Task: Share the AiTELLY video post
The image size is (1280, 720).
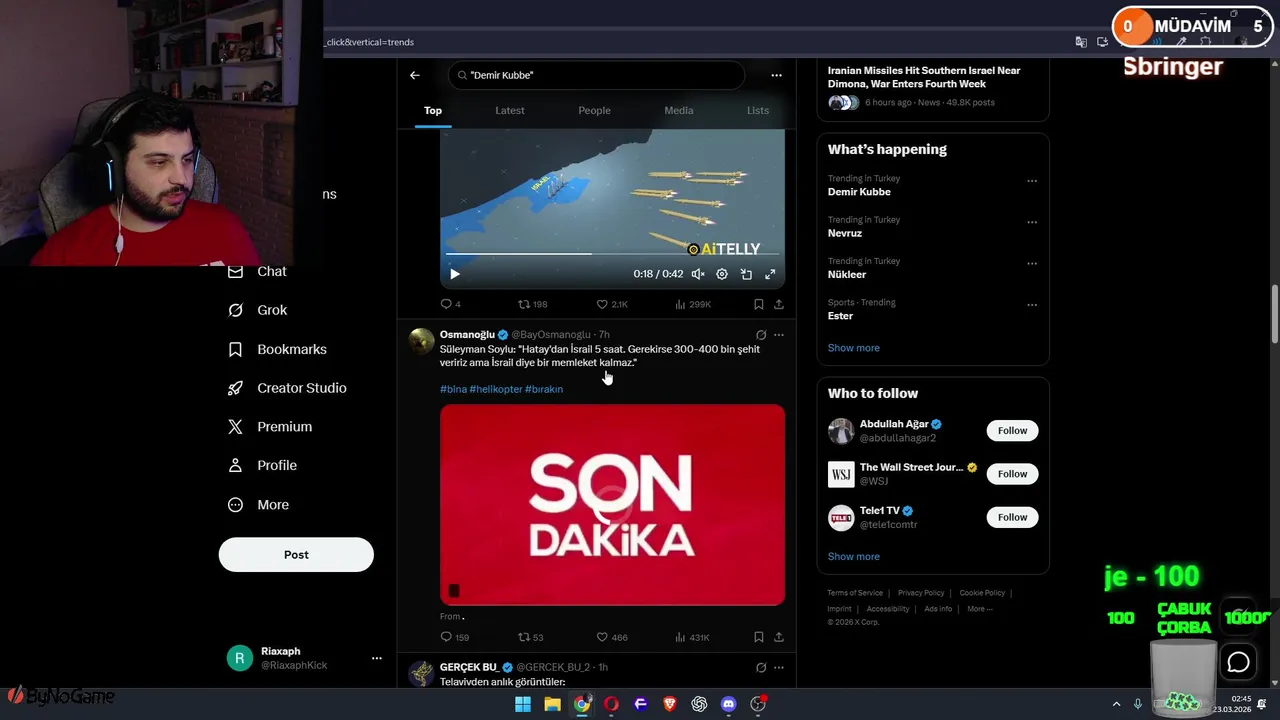Action: coord(779,304)
